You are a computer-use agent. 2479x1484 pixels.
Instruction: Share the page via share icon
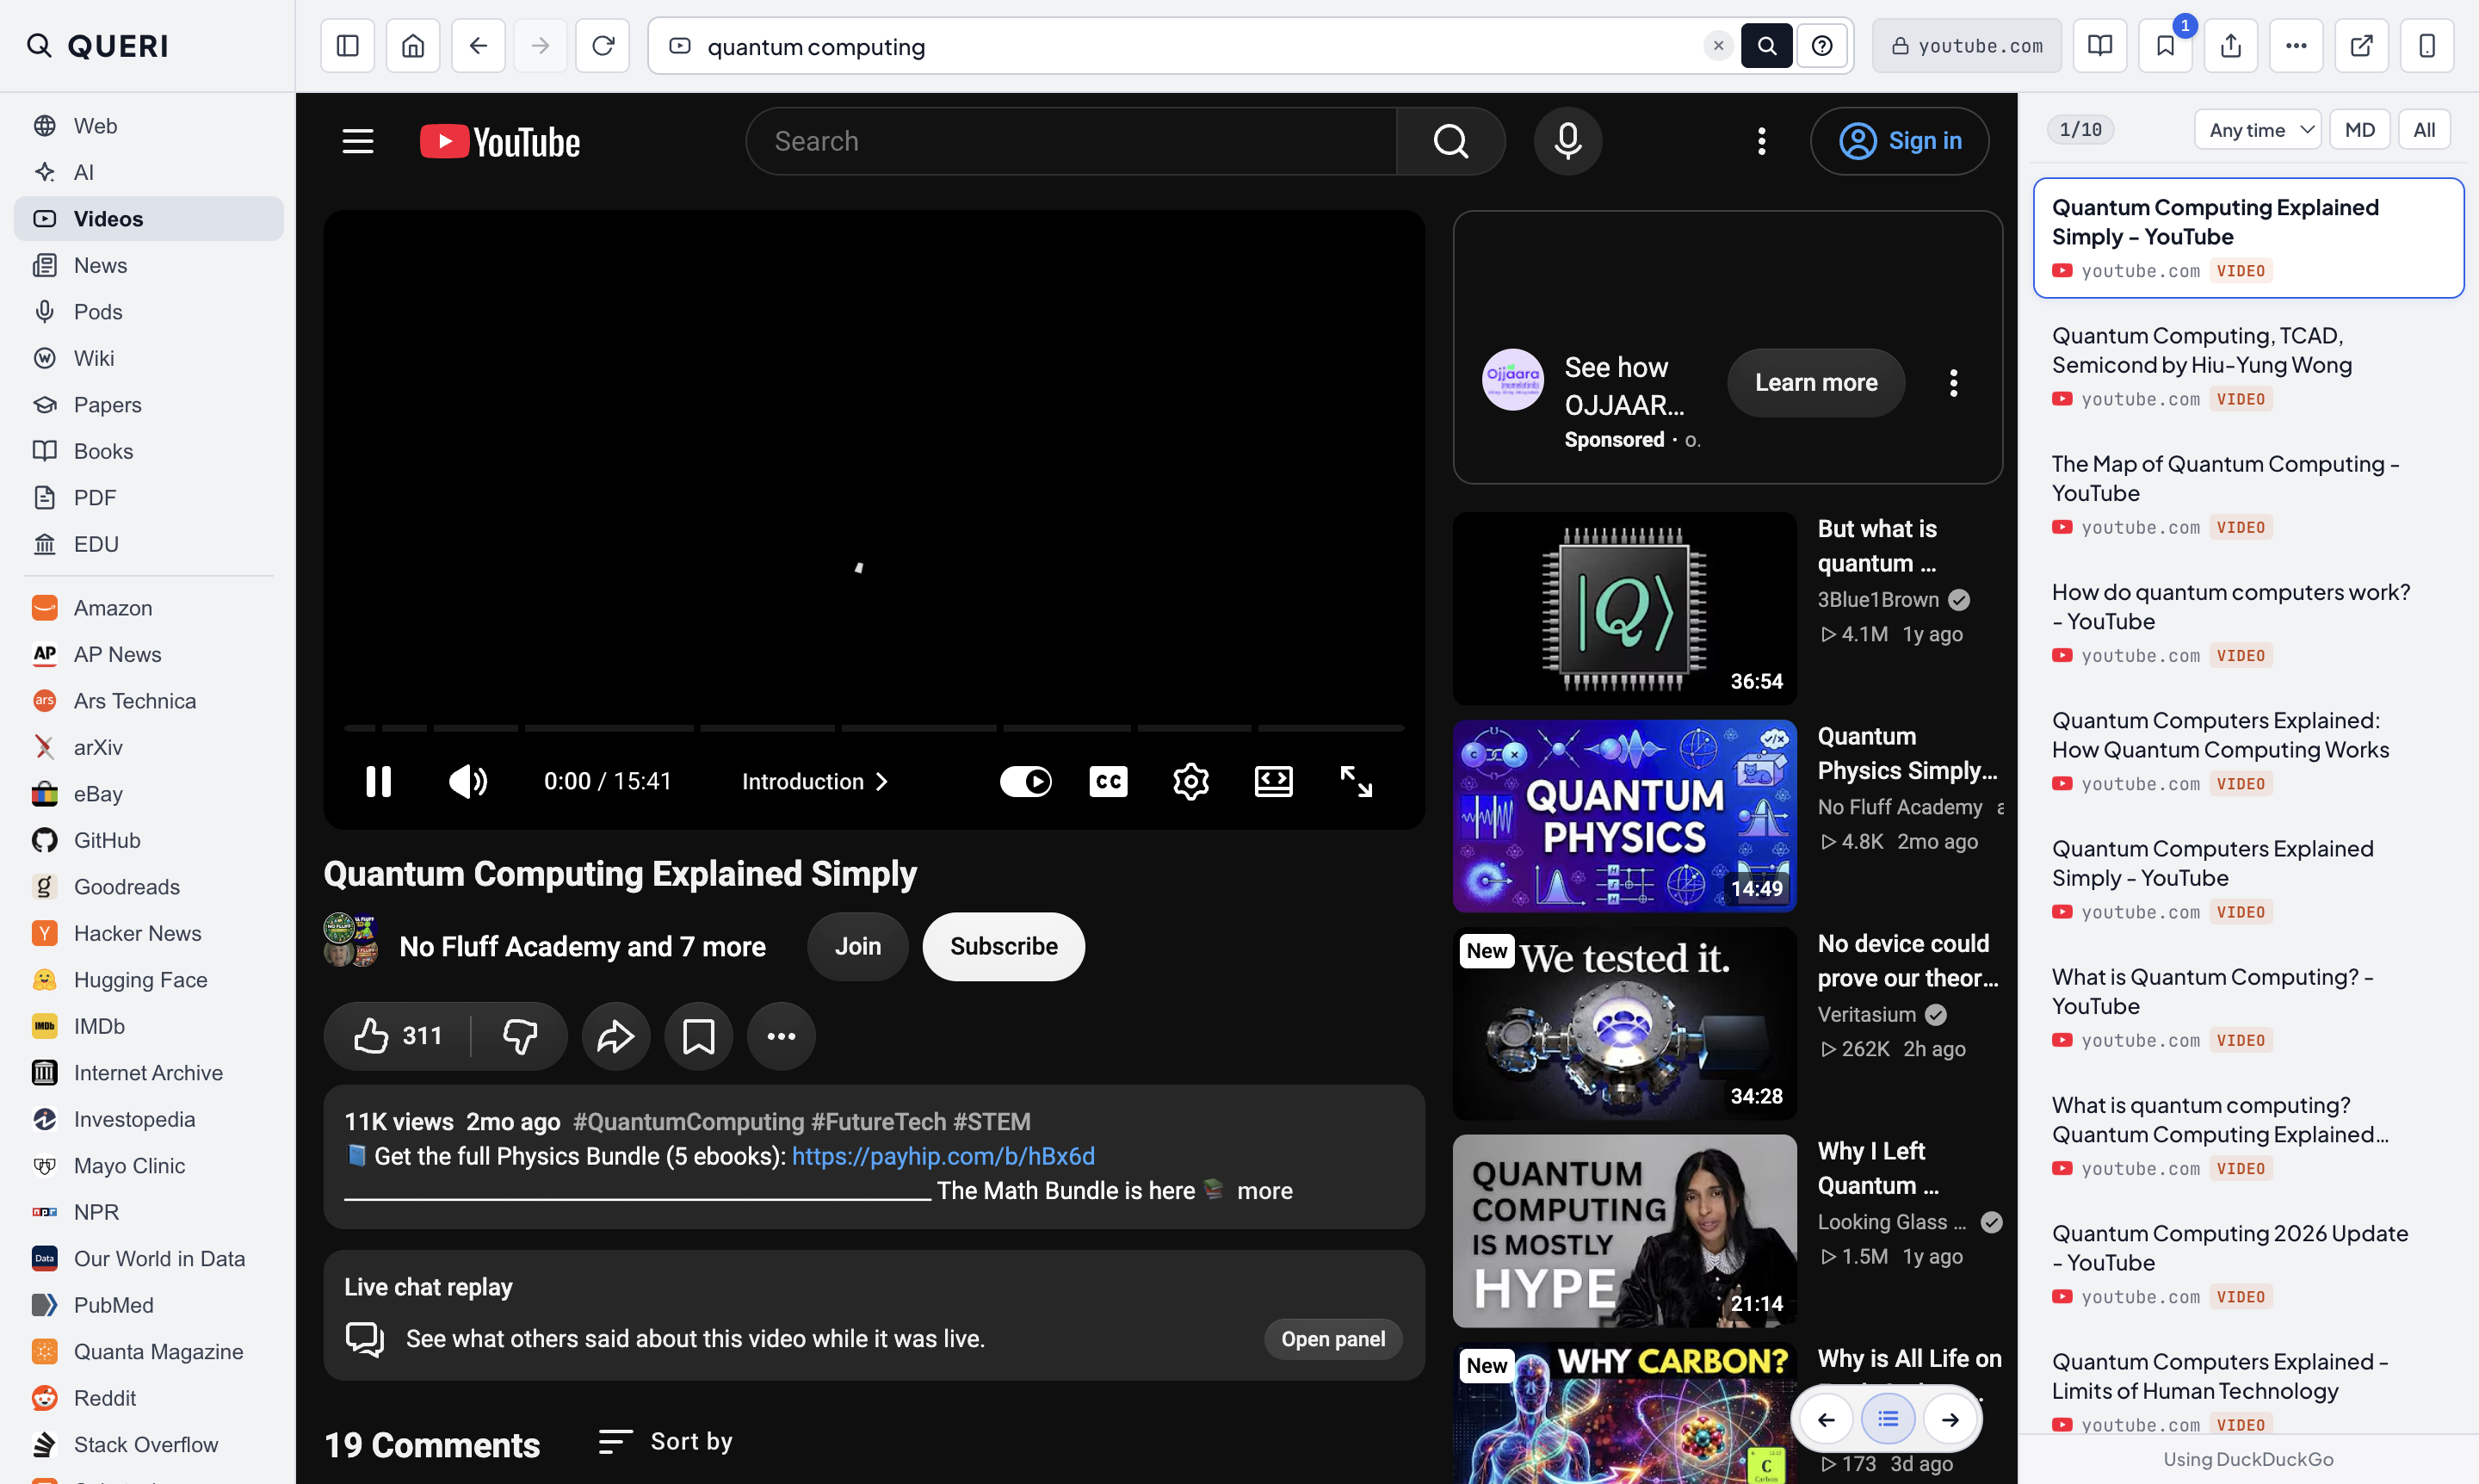pos(2231,46)
